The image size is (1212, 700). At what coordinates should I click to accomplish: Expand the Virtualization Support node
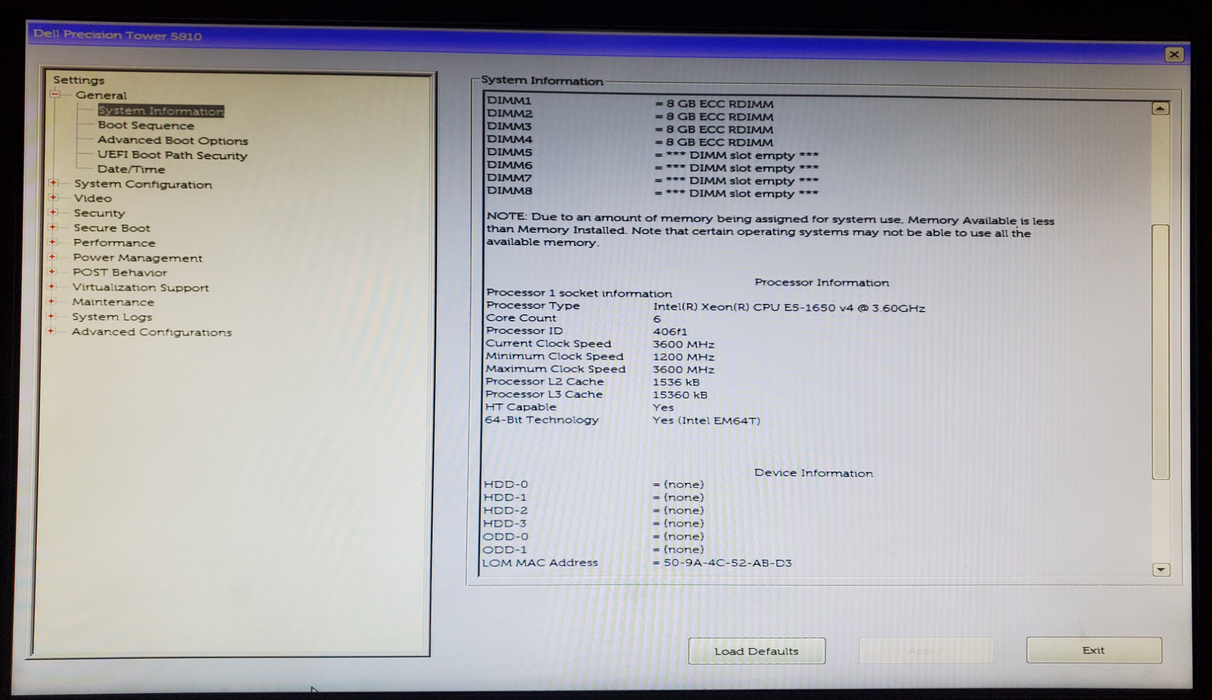[x=53, y=287]
